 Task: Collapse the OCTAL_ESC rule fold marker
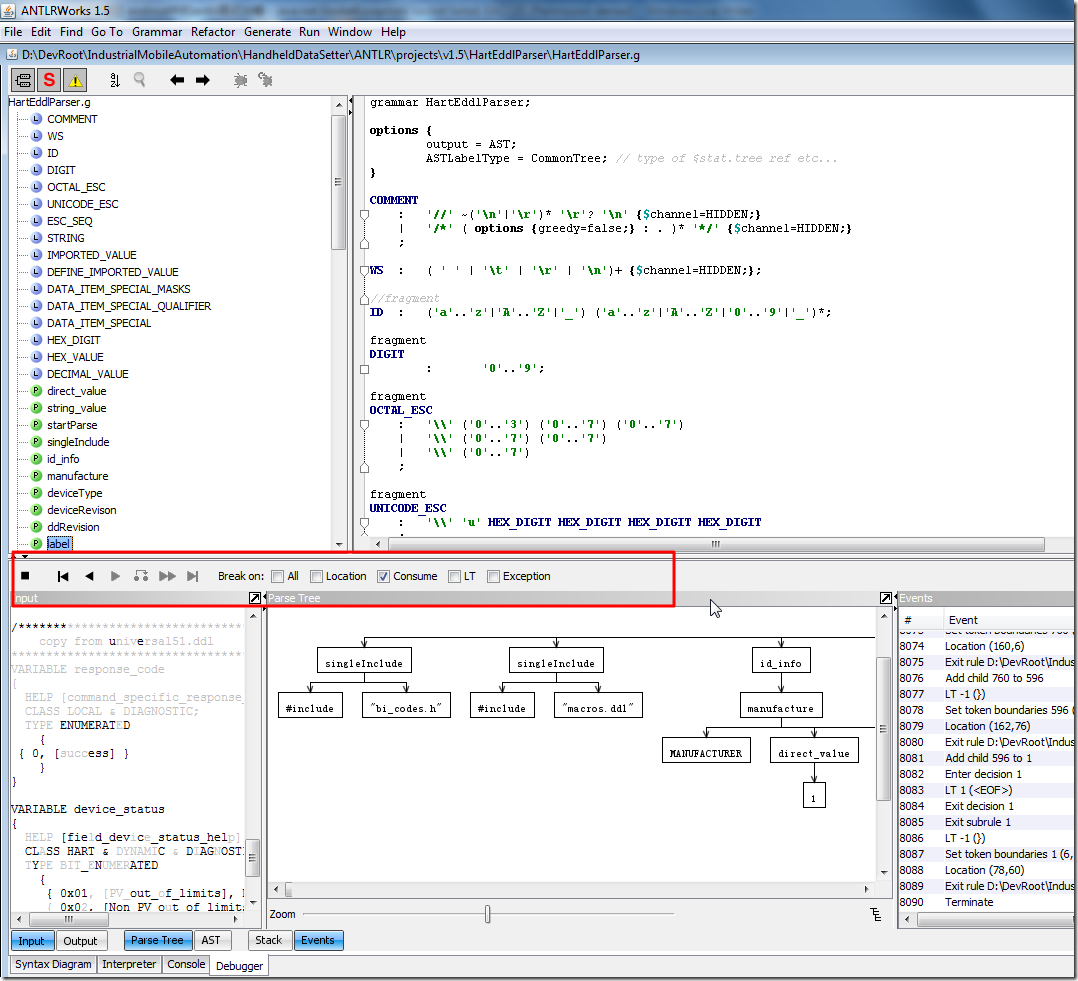click(364, 424)
